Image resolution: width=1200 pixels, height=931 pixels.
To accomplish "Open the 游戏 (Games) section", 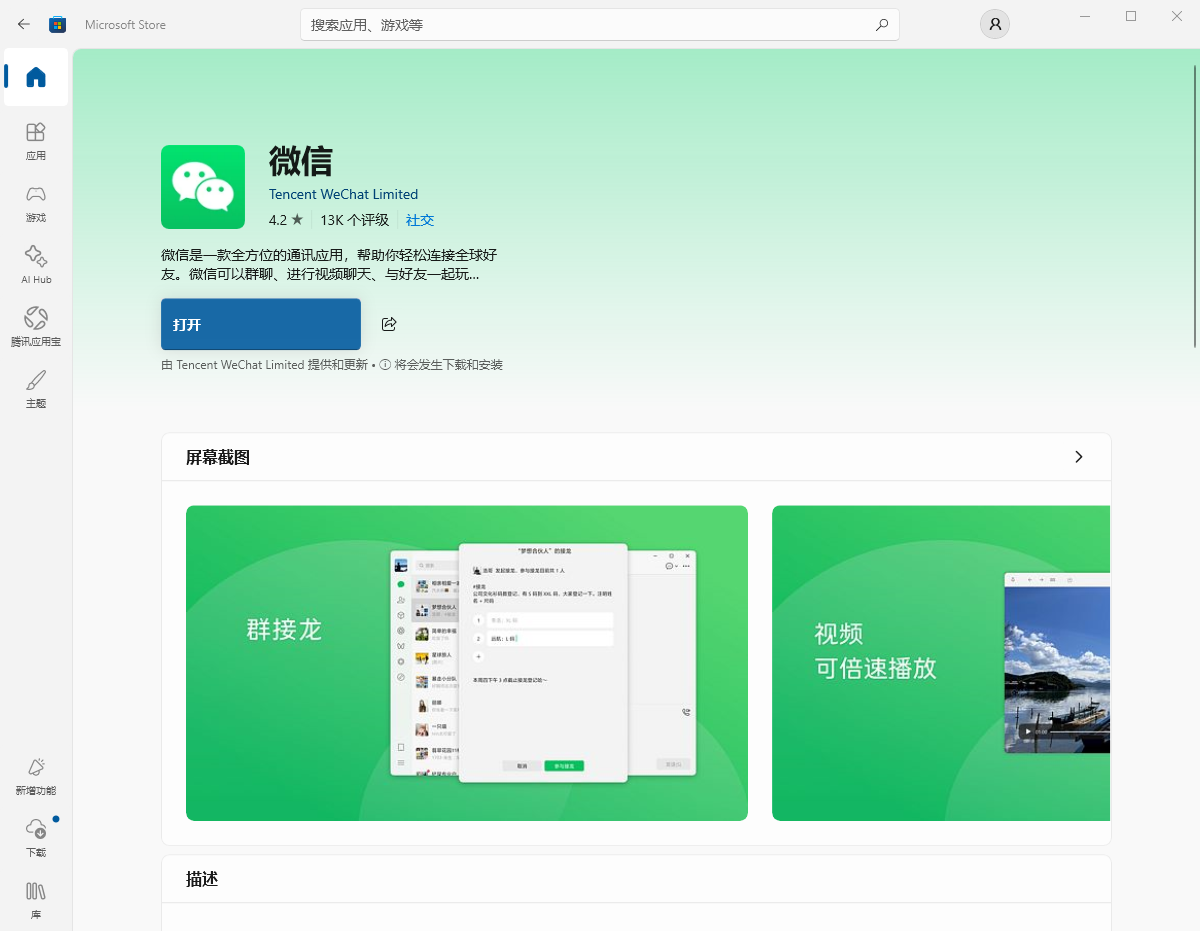I will 36,203.
